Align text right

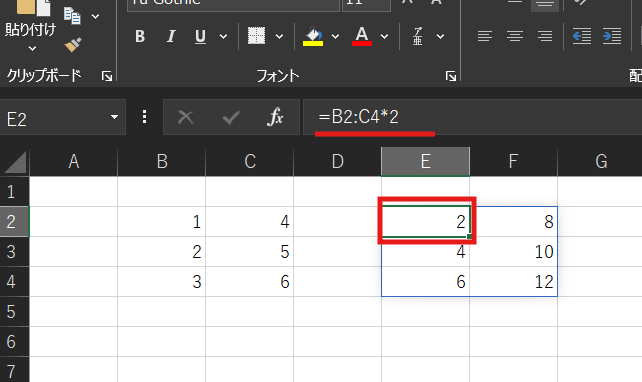tap(545, 36)
